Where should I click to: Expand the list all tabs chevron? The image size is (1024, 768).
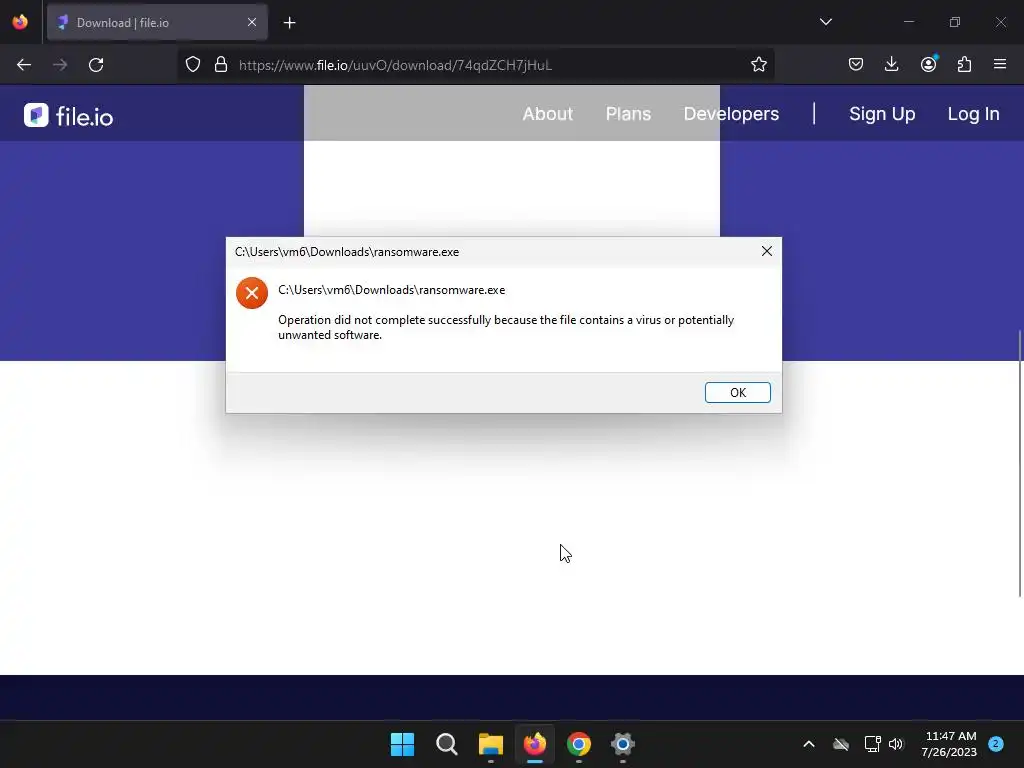825,22
